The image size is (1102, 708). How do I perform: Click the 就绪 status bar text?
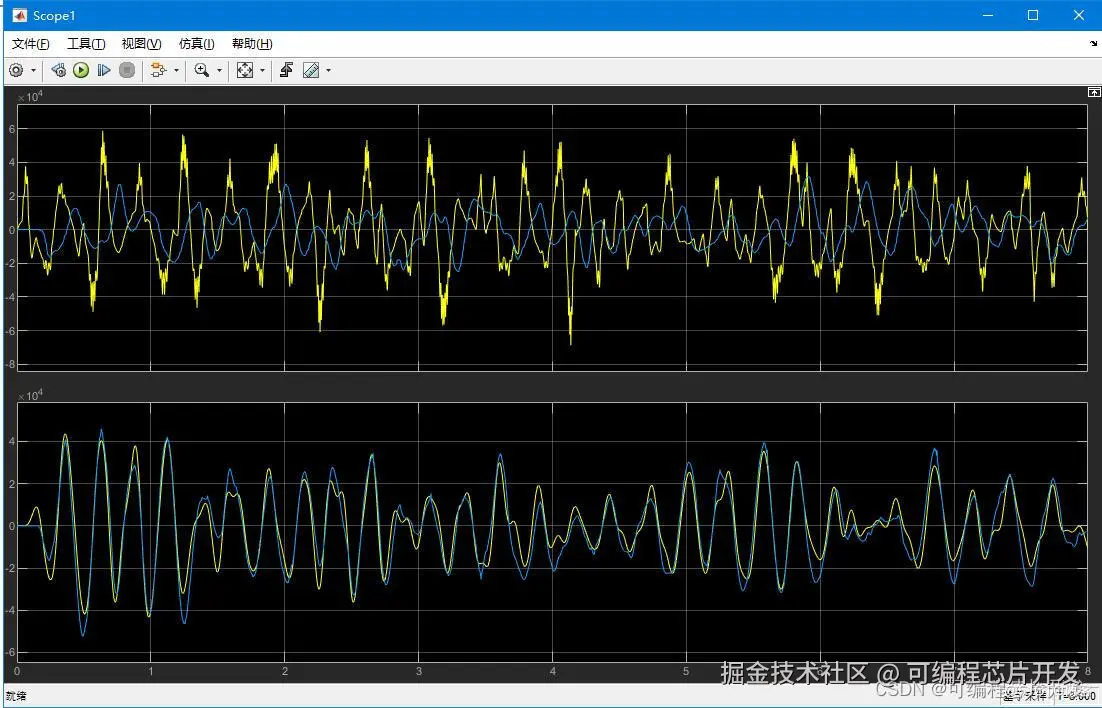pos(16,696)
